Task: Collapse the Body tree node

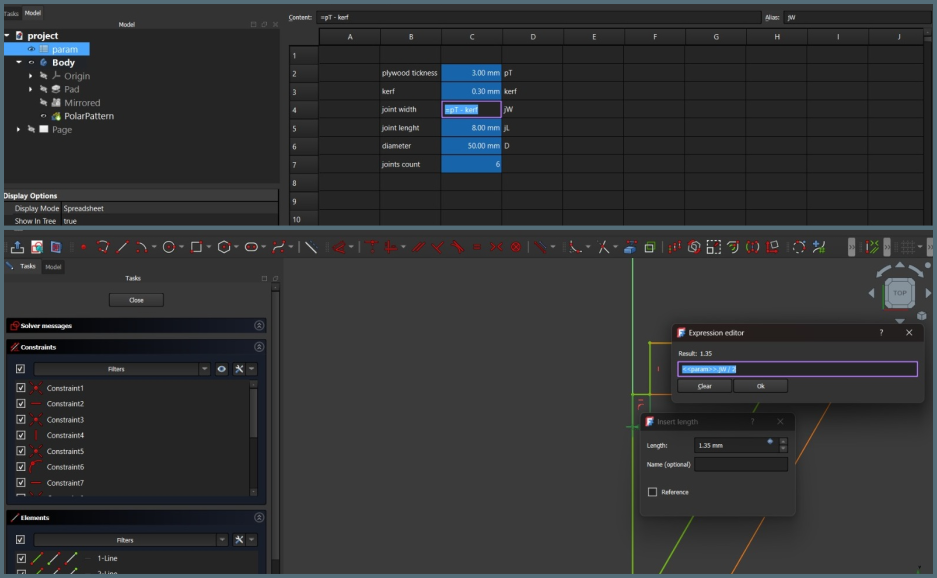Action: tap(19, 62)
